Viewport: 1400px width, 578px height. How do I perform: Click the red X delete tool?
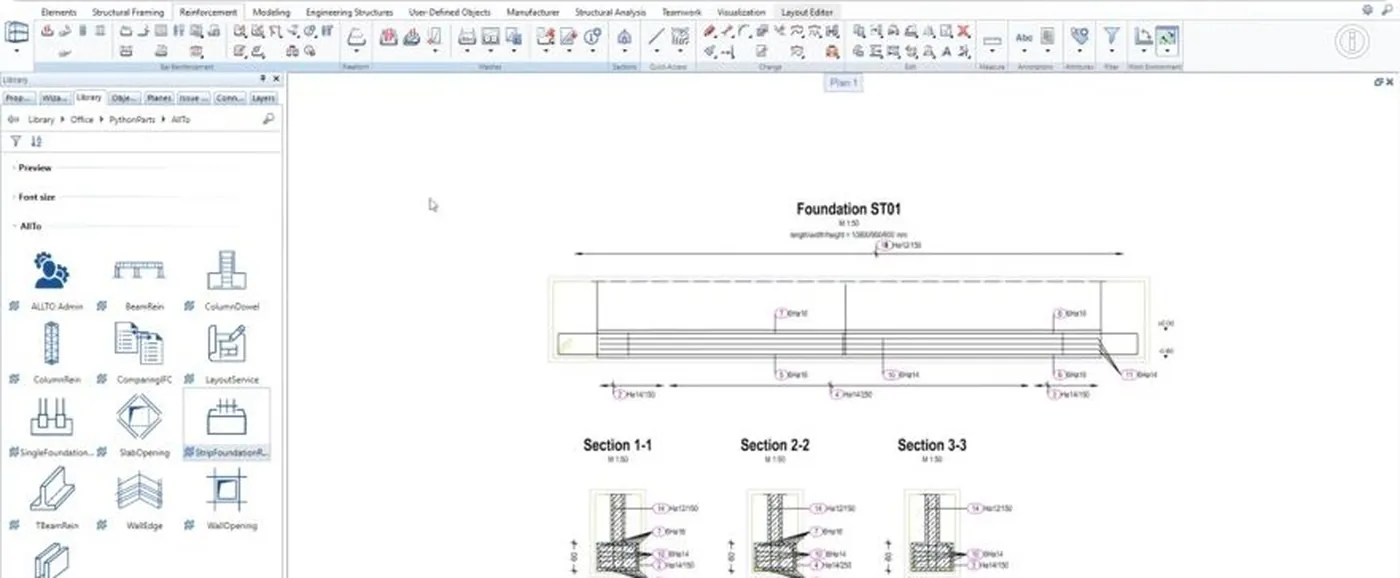963,32
